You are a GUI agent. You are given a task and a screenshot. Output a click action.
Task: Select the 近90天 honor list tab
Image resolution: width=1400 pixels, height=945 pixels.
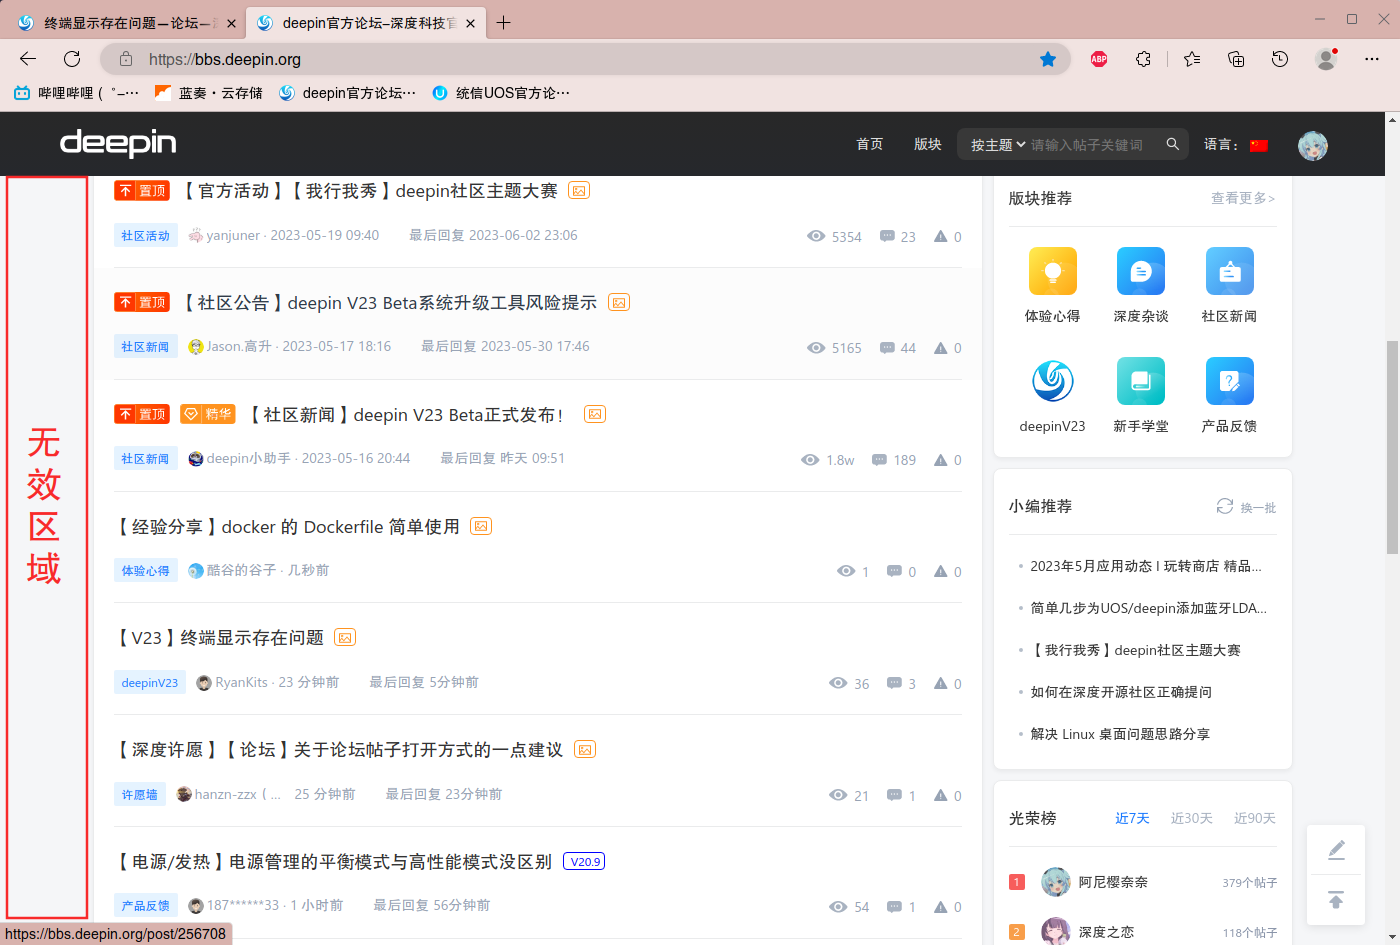coord(1255,818)
